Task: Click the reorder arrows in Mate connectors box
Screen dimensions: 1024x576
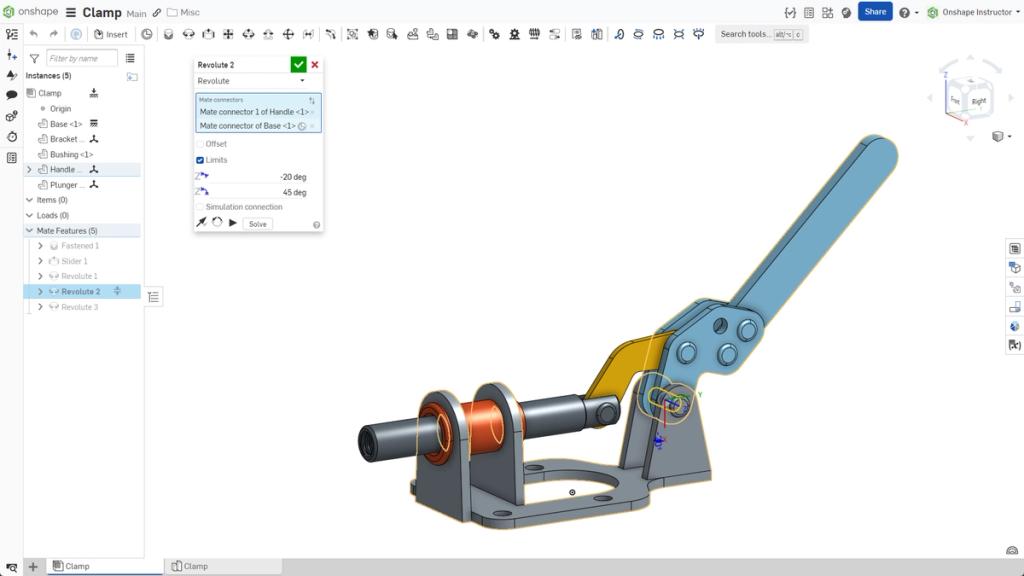Action: point(314,101)
